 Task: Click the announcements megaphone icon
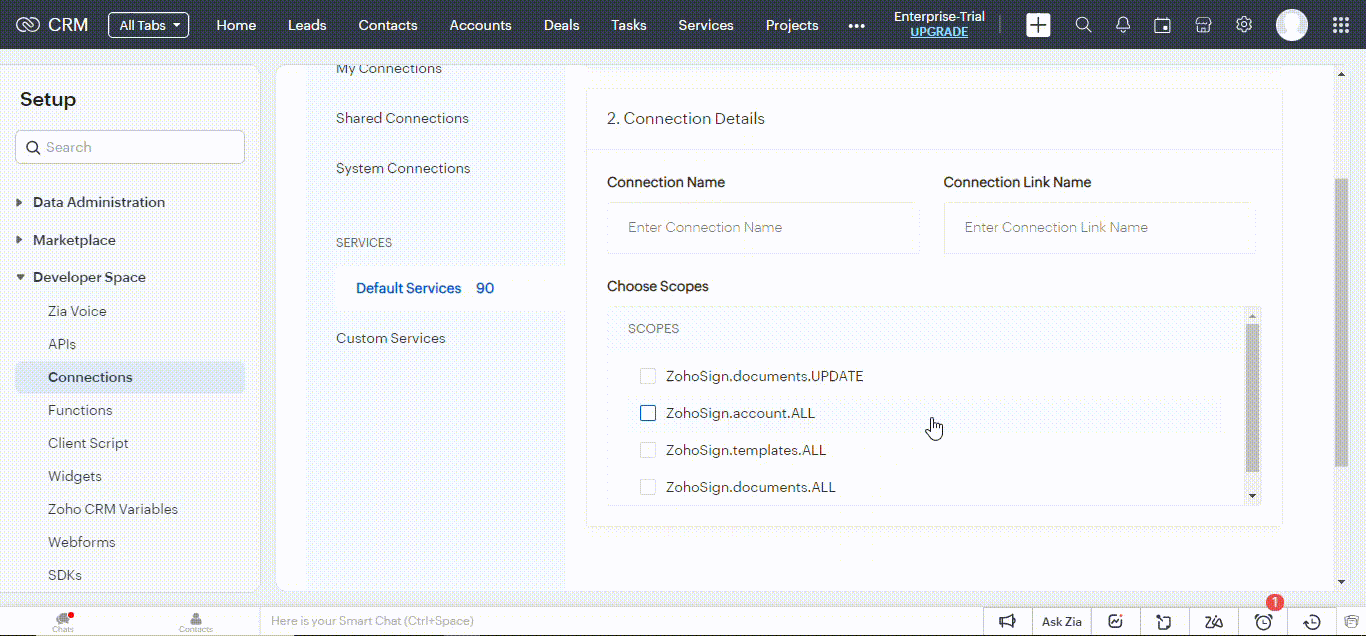pos(1008,621)
